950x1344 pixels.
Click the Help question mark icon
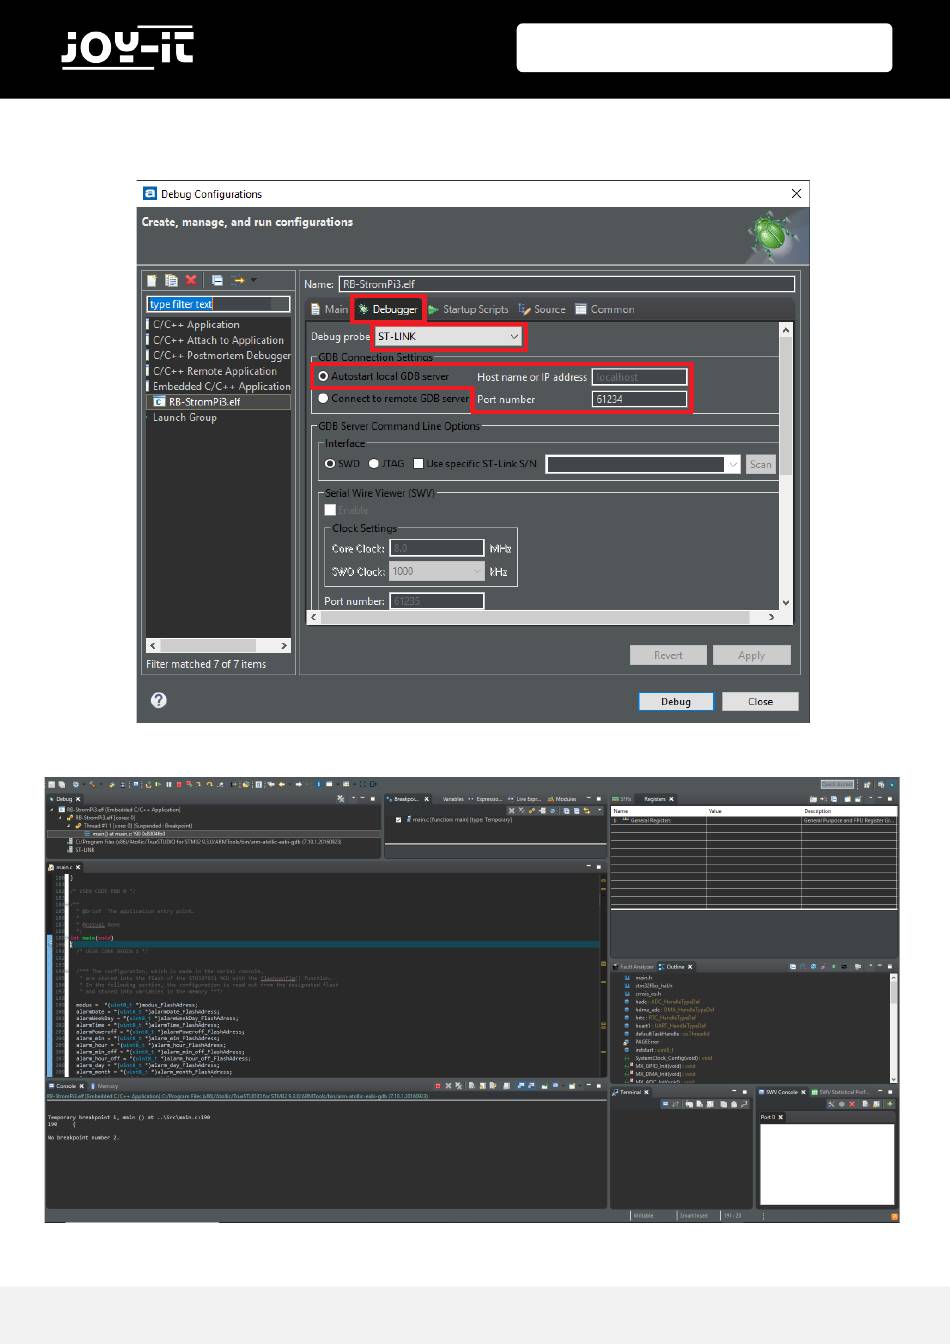tap(158, 700)
